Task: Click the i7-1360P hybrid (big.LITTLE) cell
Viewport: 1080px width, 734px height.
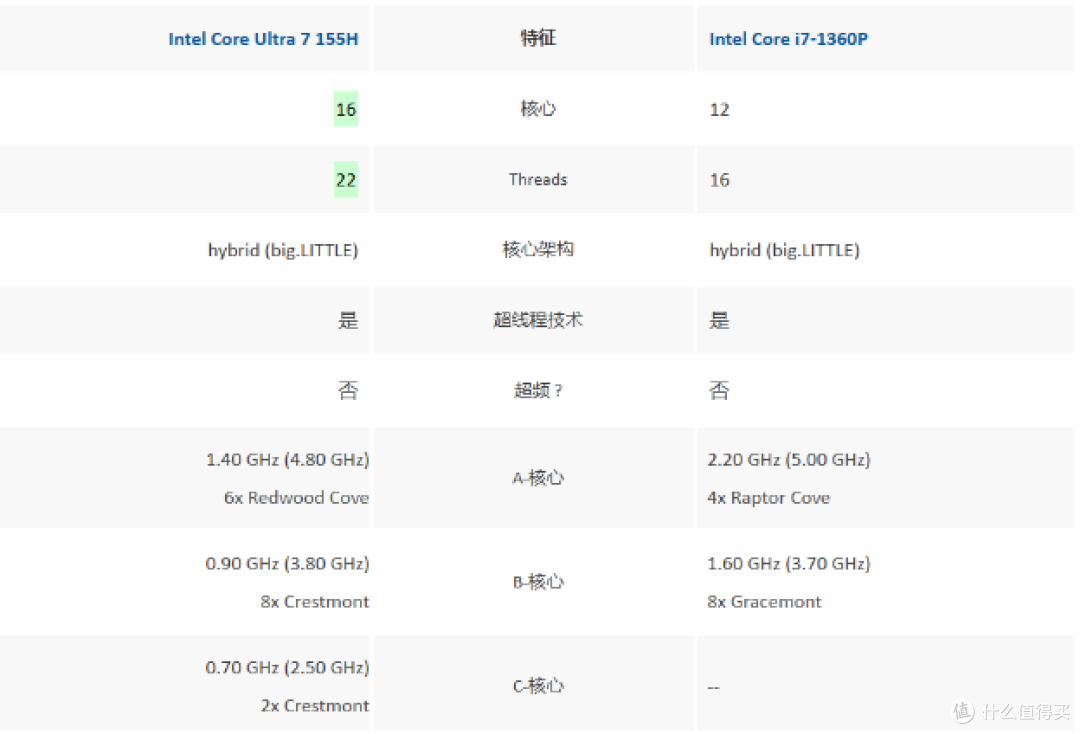Action: [785, 250]
